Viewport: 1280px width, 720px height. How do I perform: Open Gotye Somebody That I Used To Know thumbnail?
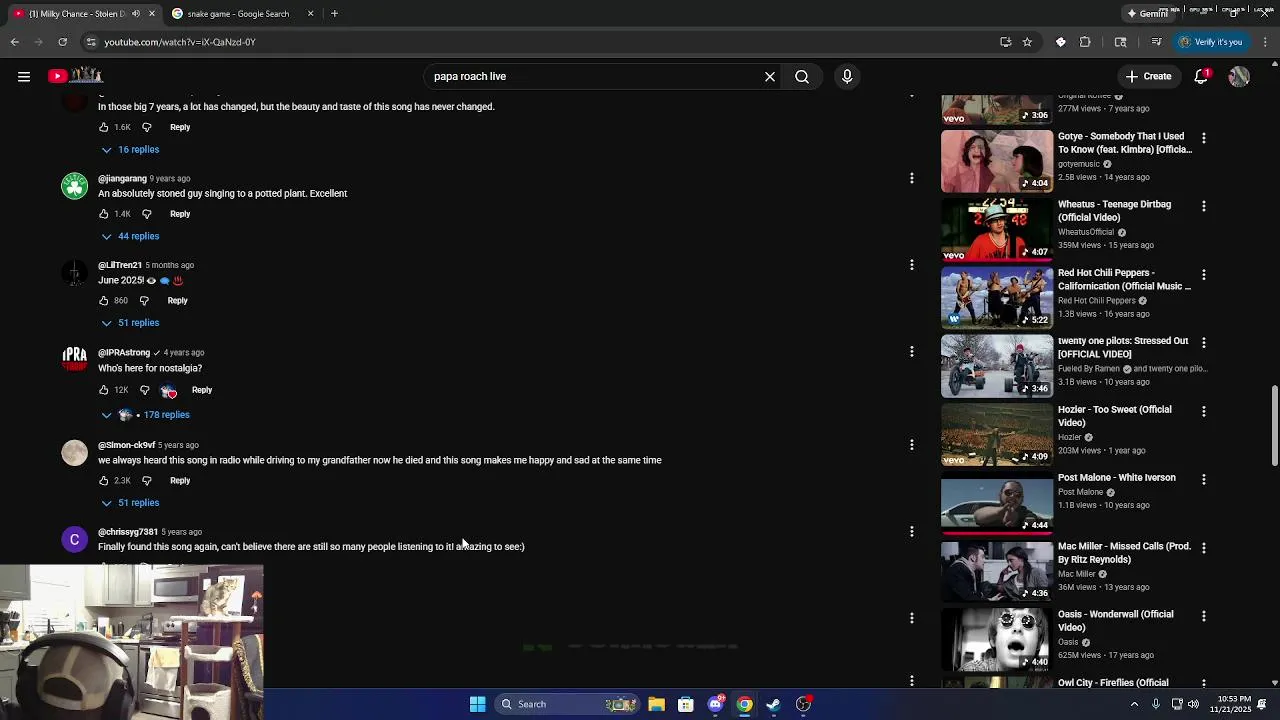coord(996,161)
